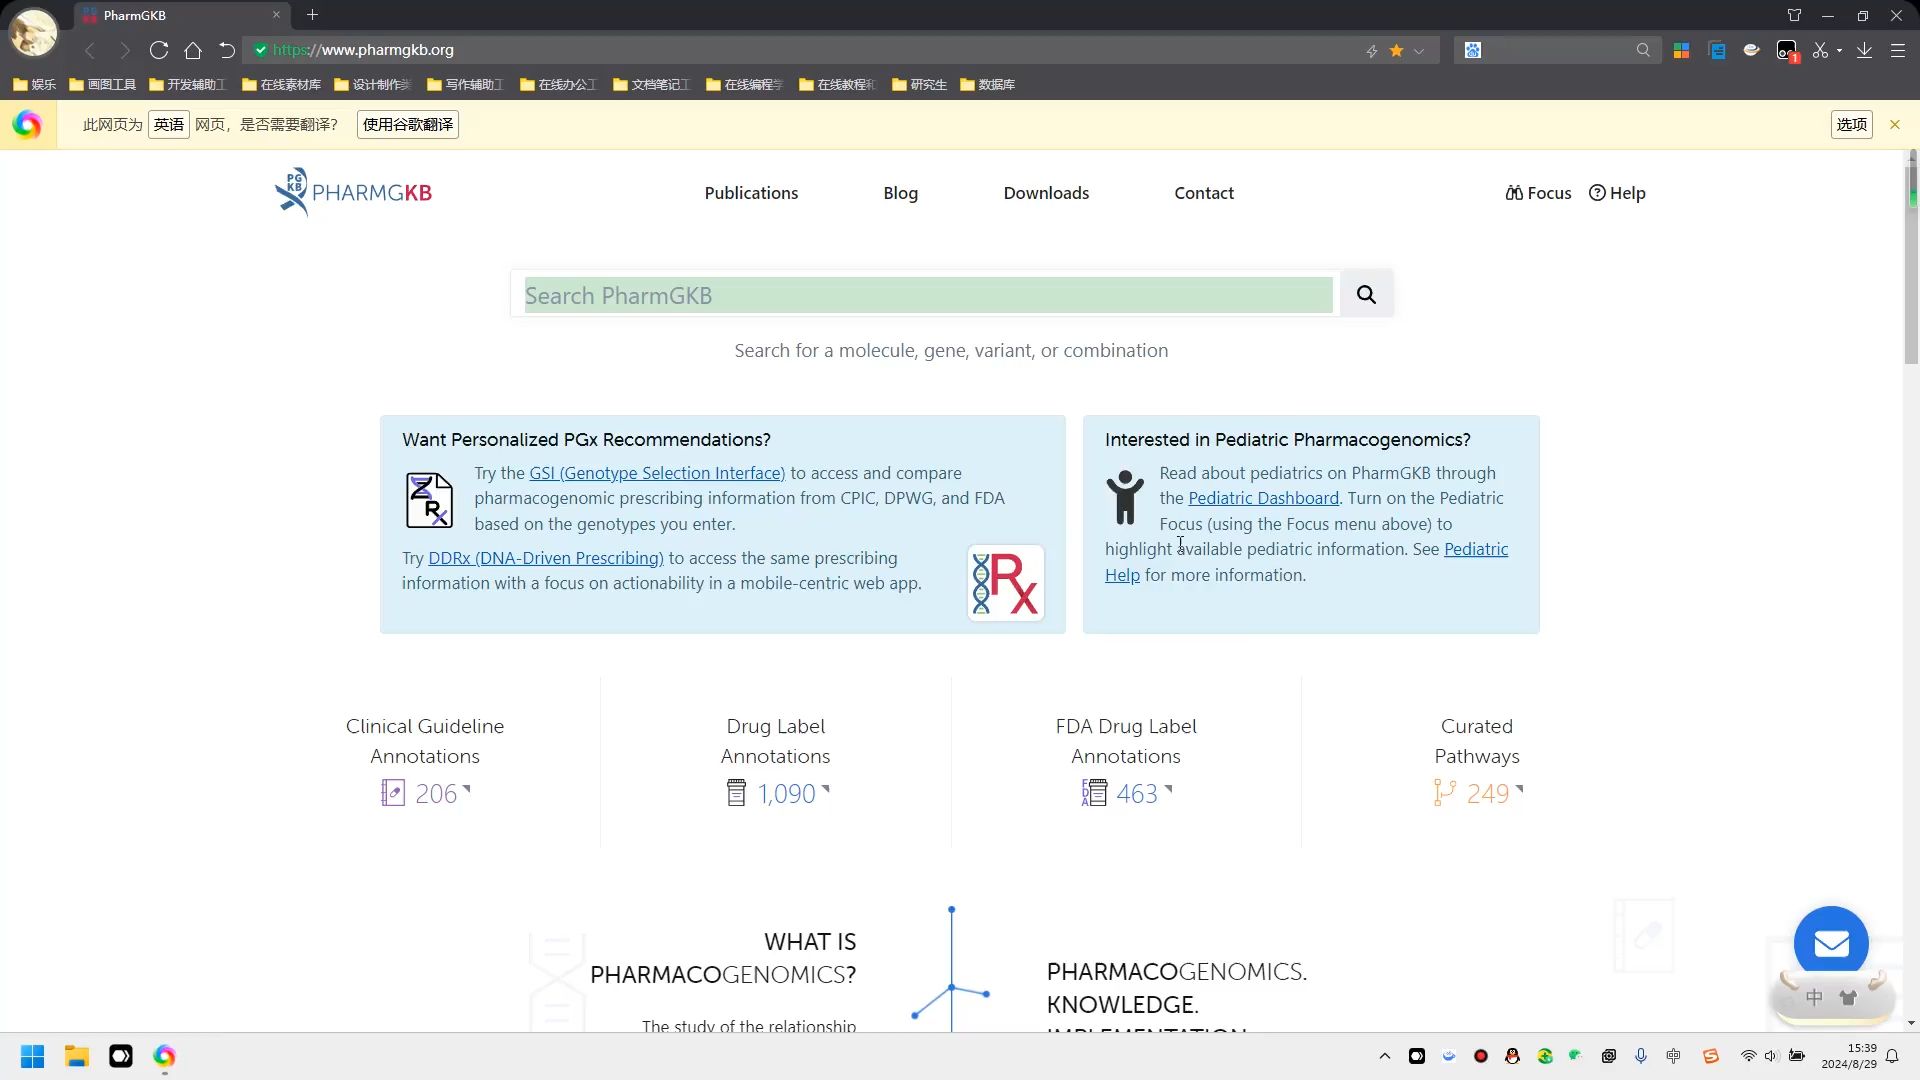Click the browser icon in taskbar
This screenshot has width=1920, height=1080.
click(164, 1056)
